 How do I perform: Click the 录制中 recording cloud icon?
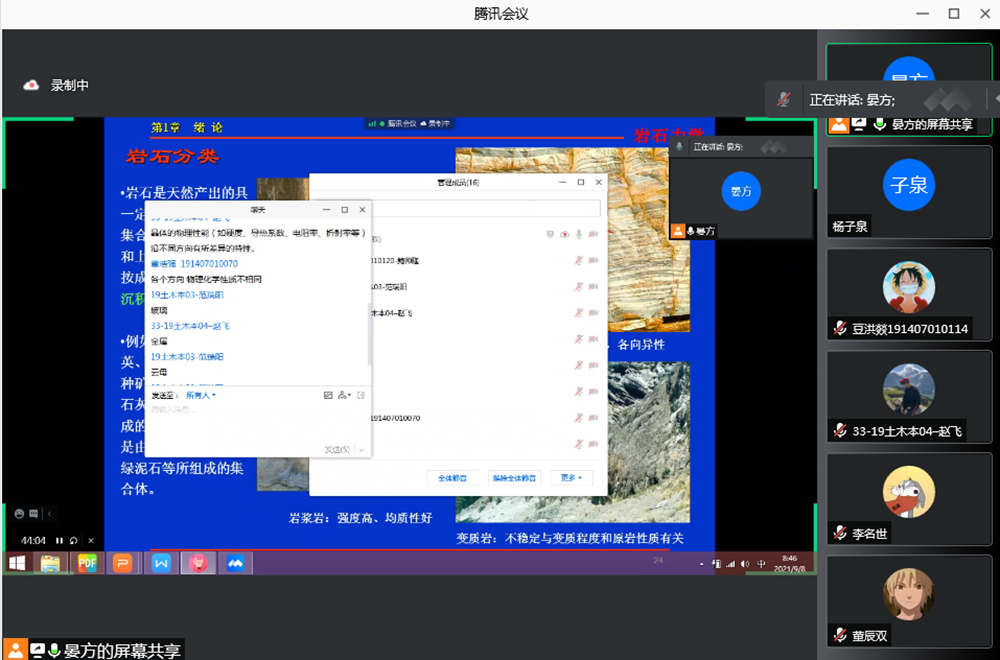tap(31, 86)
